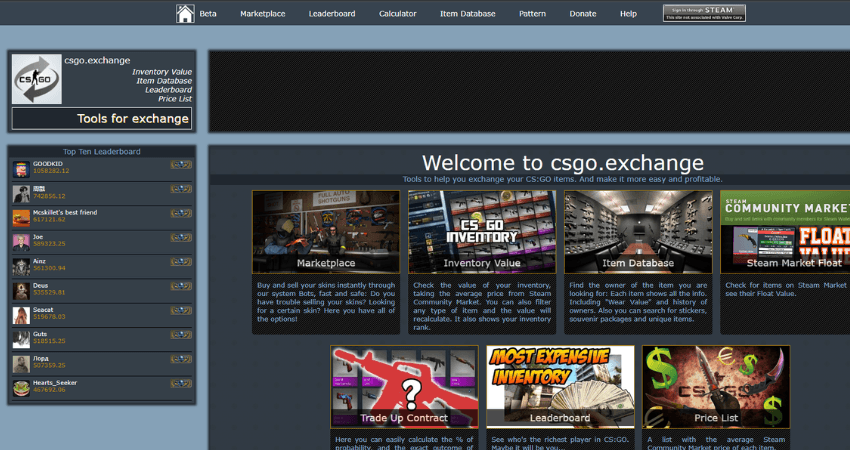The width and height of the screenshot is (850, 450).
Task: Select the Seacat player name
Action: (43, 310)
